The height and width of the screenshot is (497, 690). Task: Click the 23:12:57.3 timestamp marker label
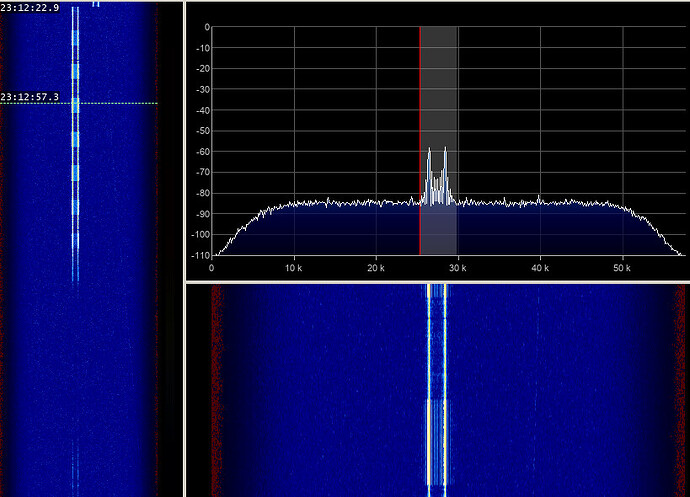click(x=31, y=97)
